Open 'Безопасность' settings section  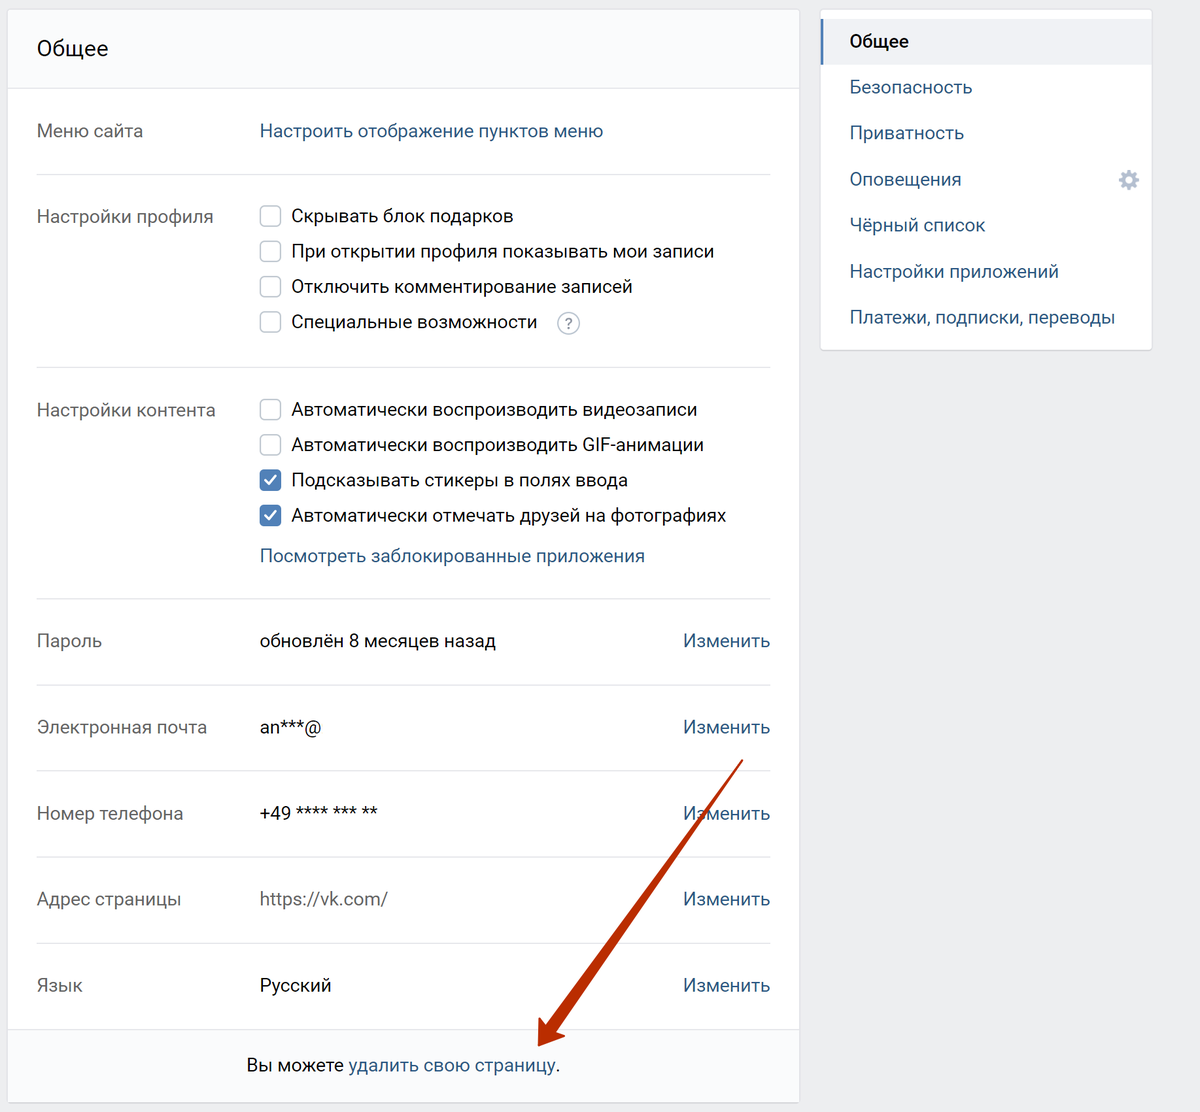tap(910, 87)
